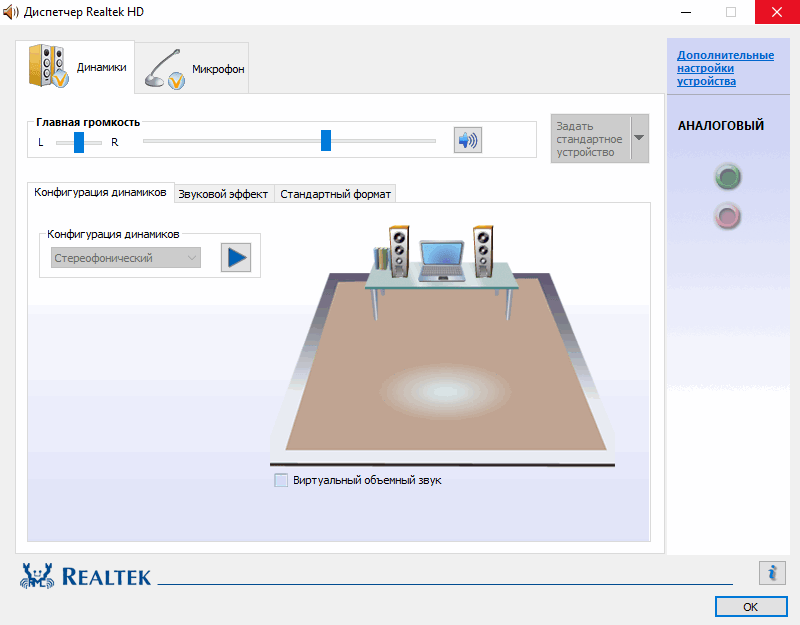800x625 pixels.
Task: Click the main volume slider handle
Action: [326, 140]
